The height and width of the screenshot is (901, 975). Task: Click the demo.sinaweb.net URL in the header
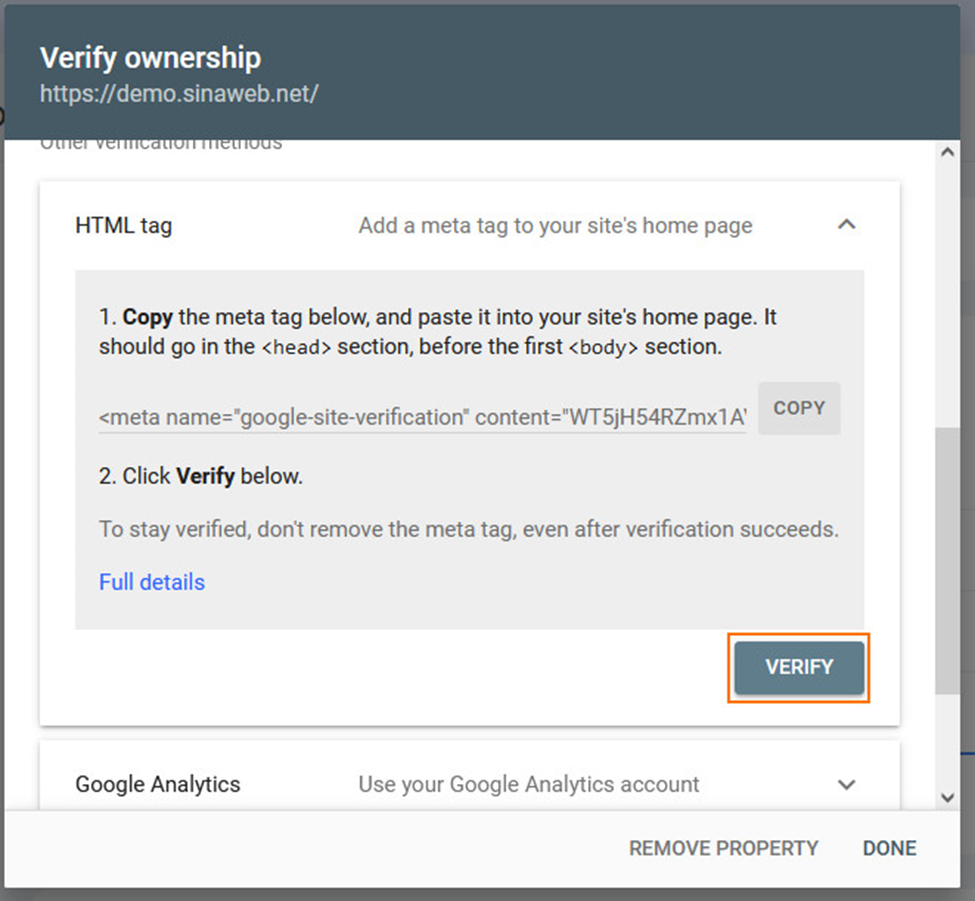[x=179, y=94]
